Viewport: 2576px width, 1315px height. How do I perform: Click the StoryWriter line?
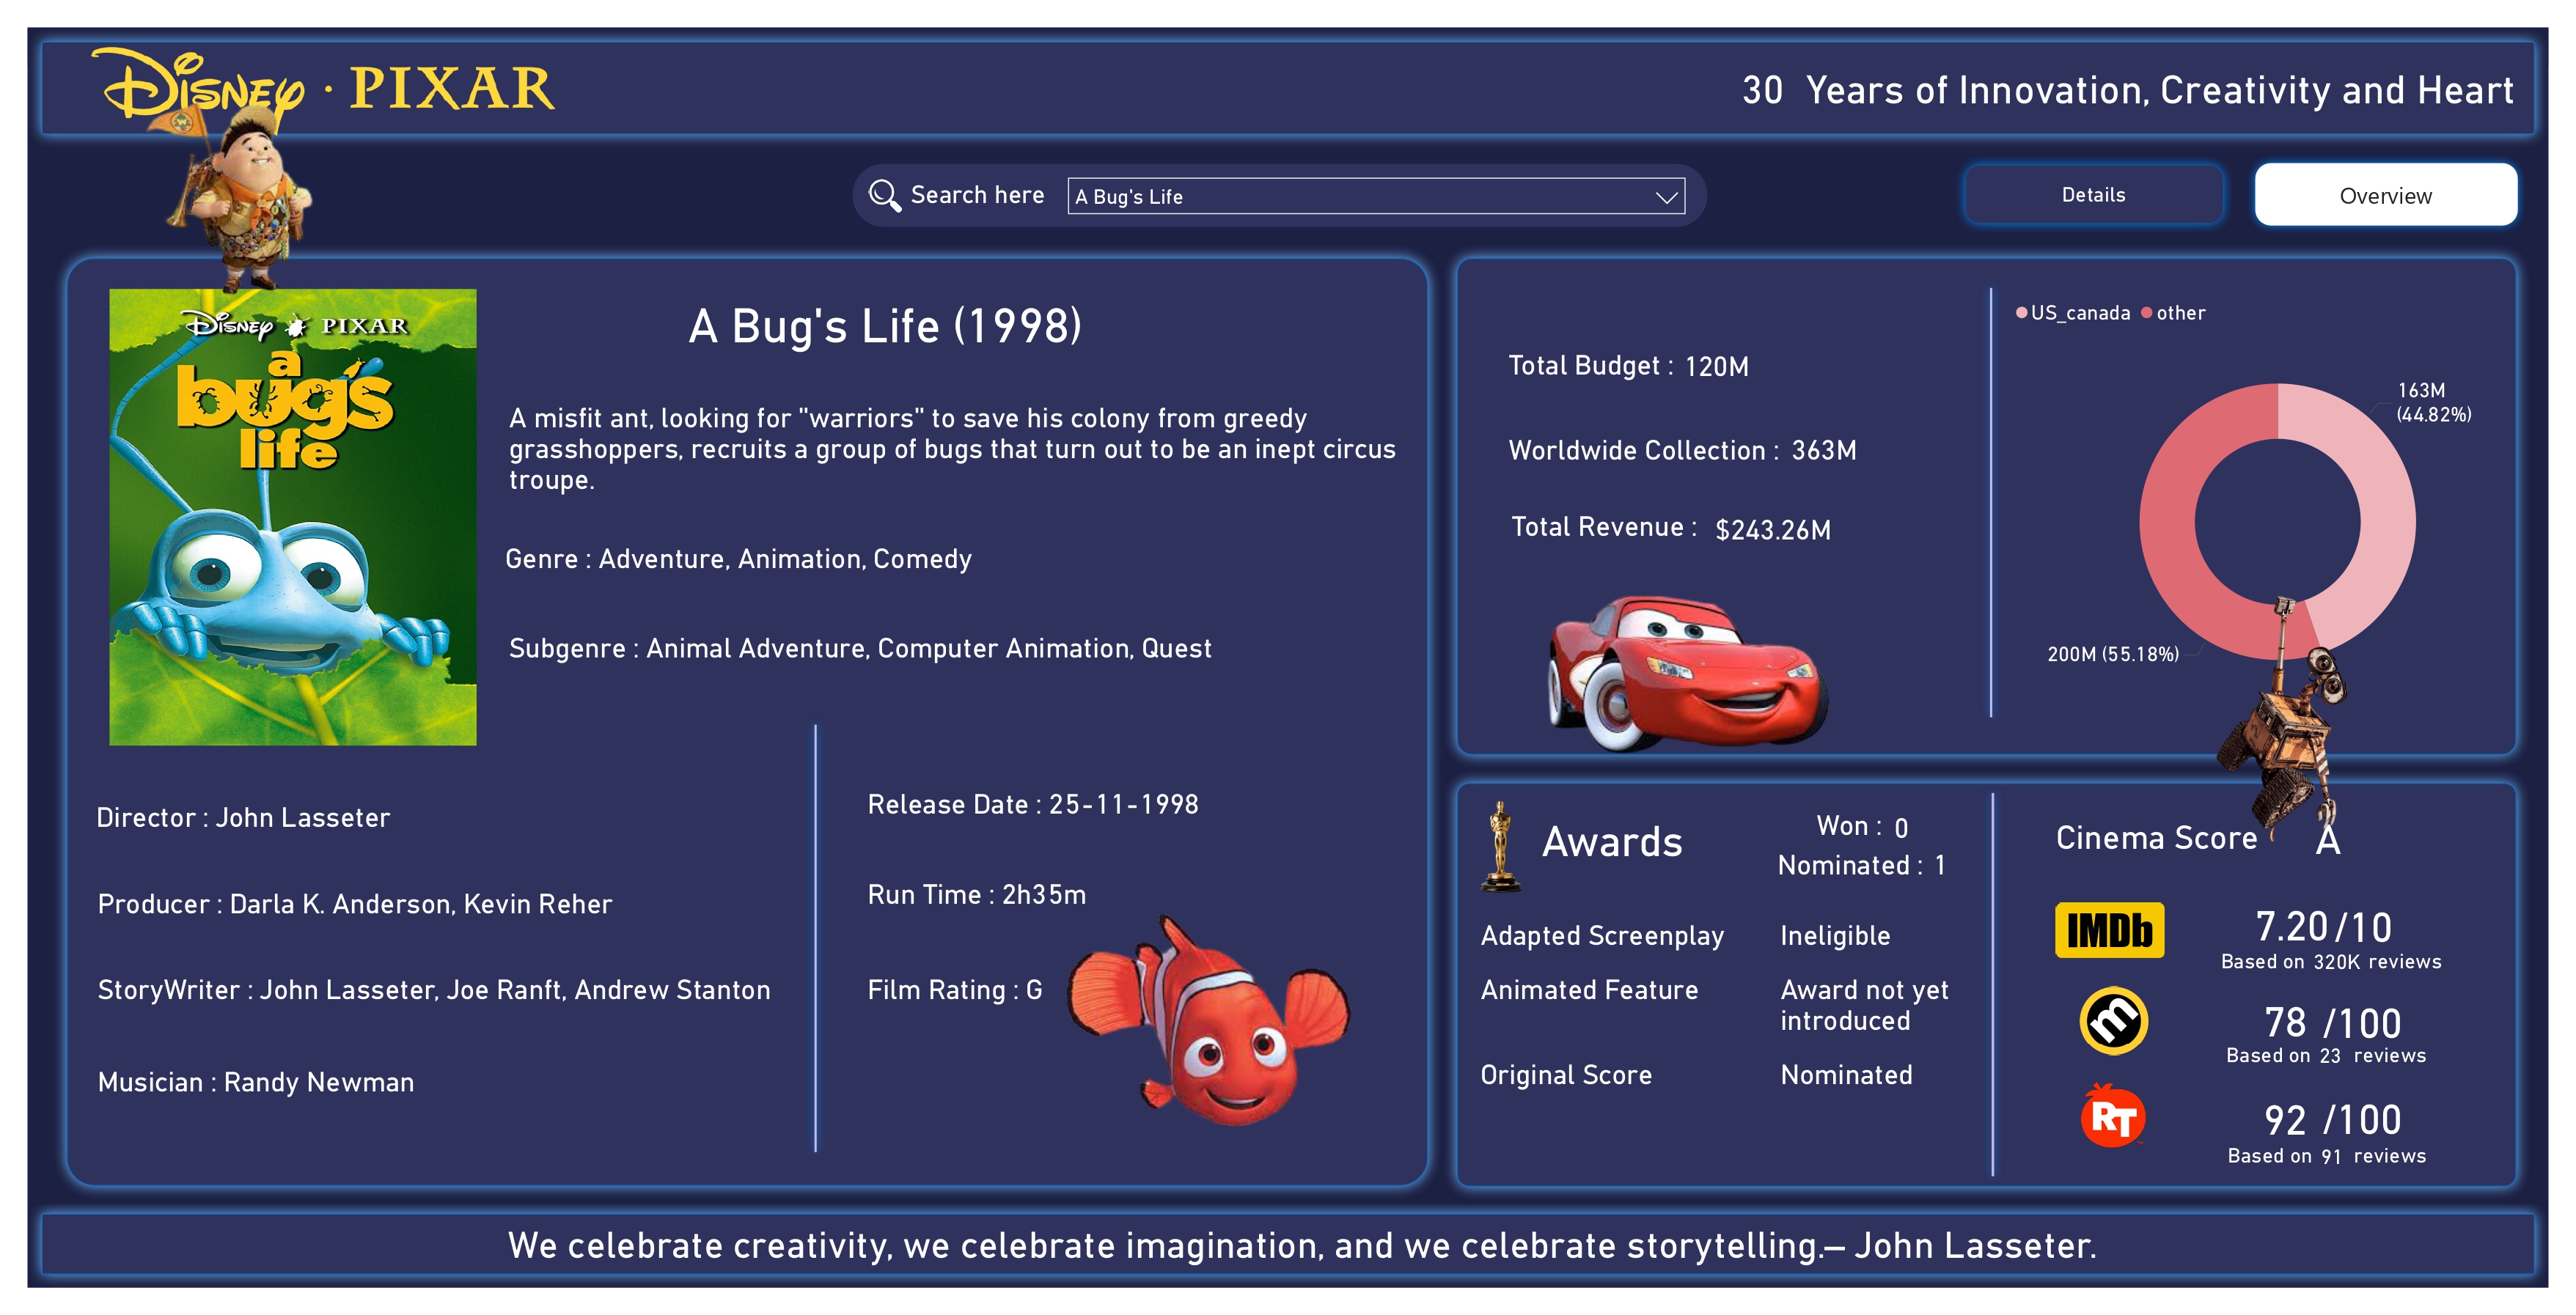coord(434,990)
